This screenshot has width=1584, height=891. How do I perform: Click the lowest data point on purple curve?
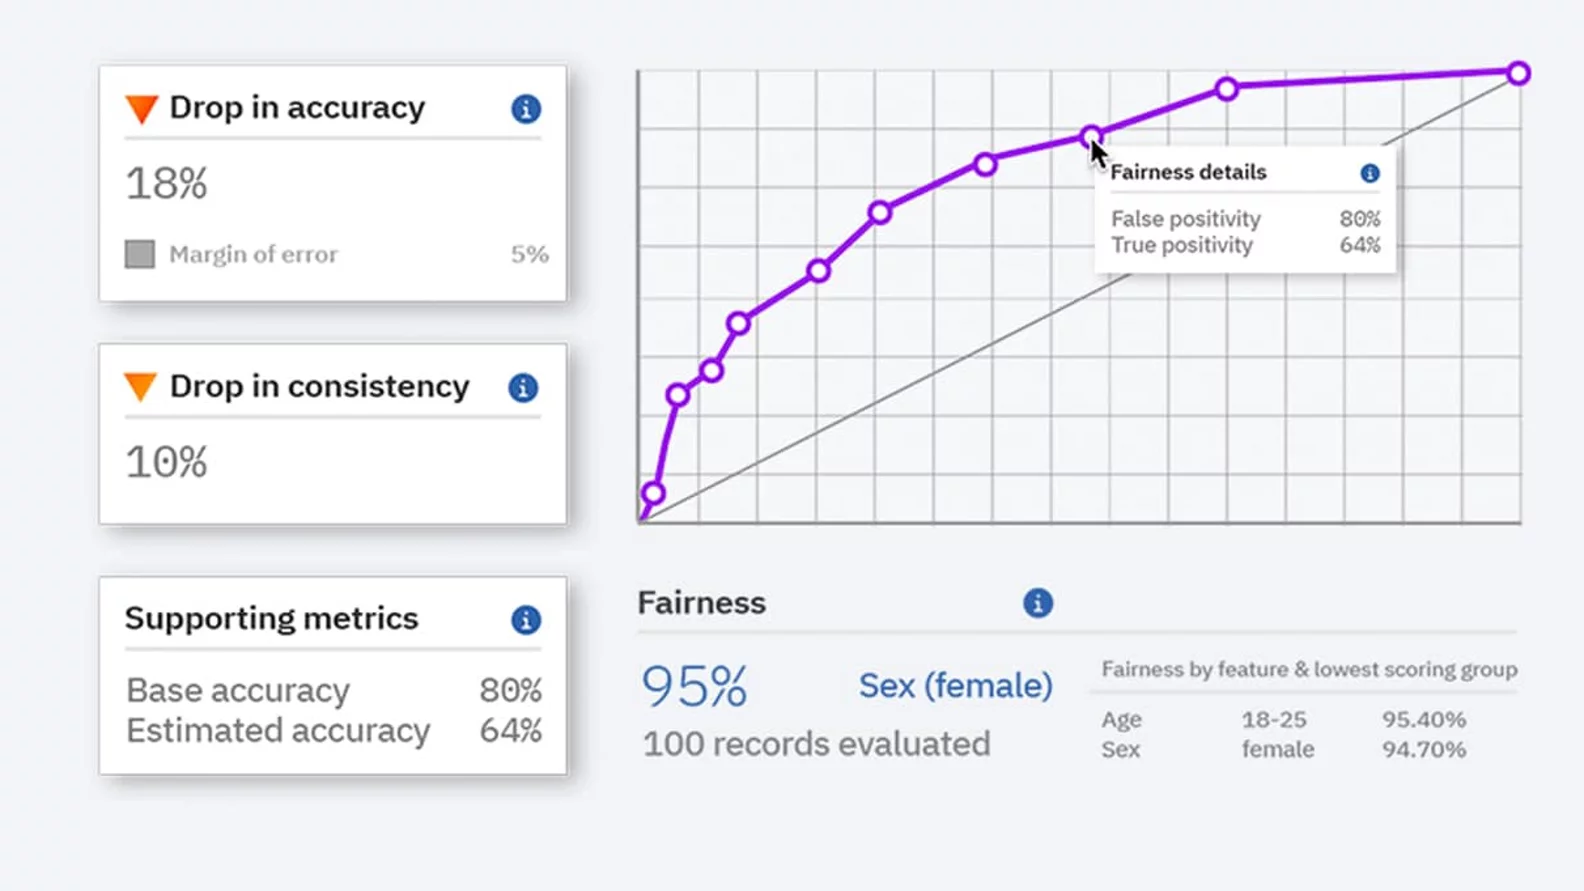pos(653,493)
